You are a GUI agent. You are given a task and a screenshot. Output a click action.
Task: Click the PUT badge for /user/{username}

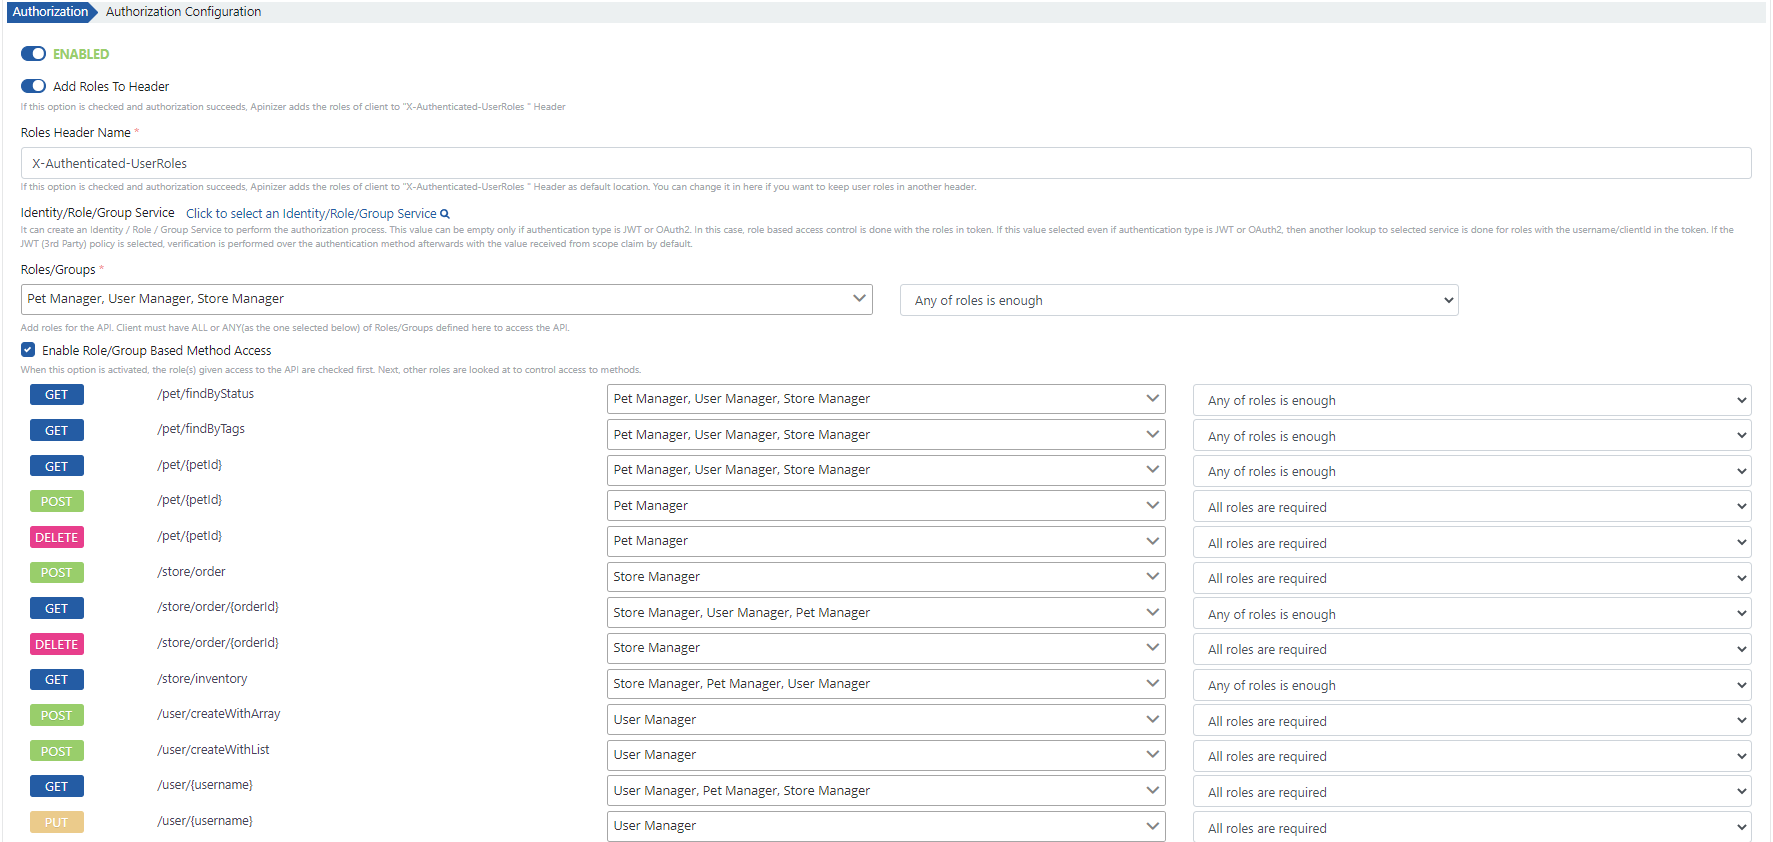point(56,822)
